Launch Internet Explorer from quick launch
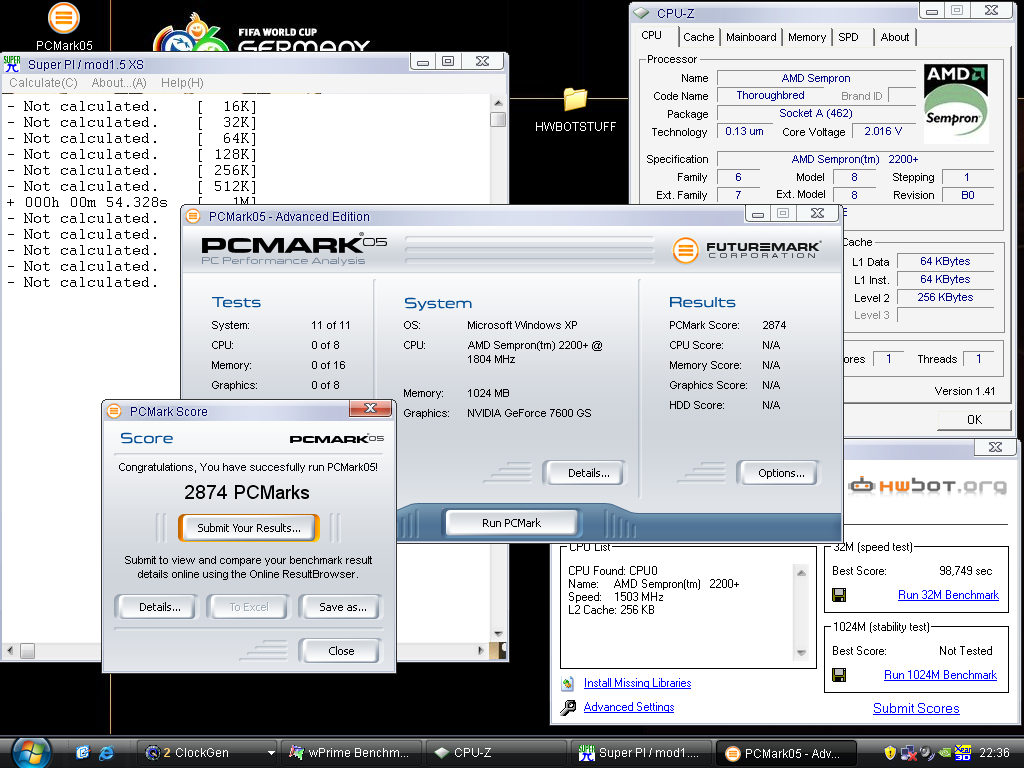The height and width of the screenshot is (768, 1024). [x=106, y=753]
